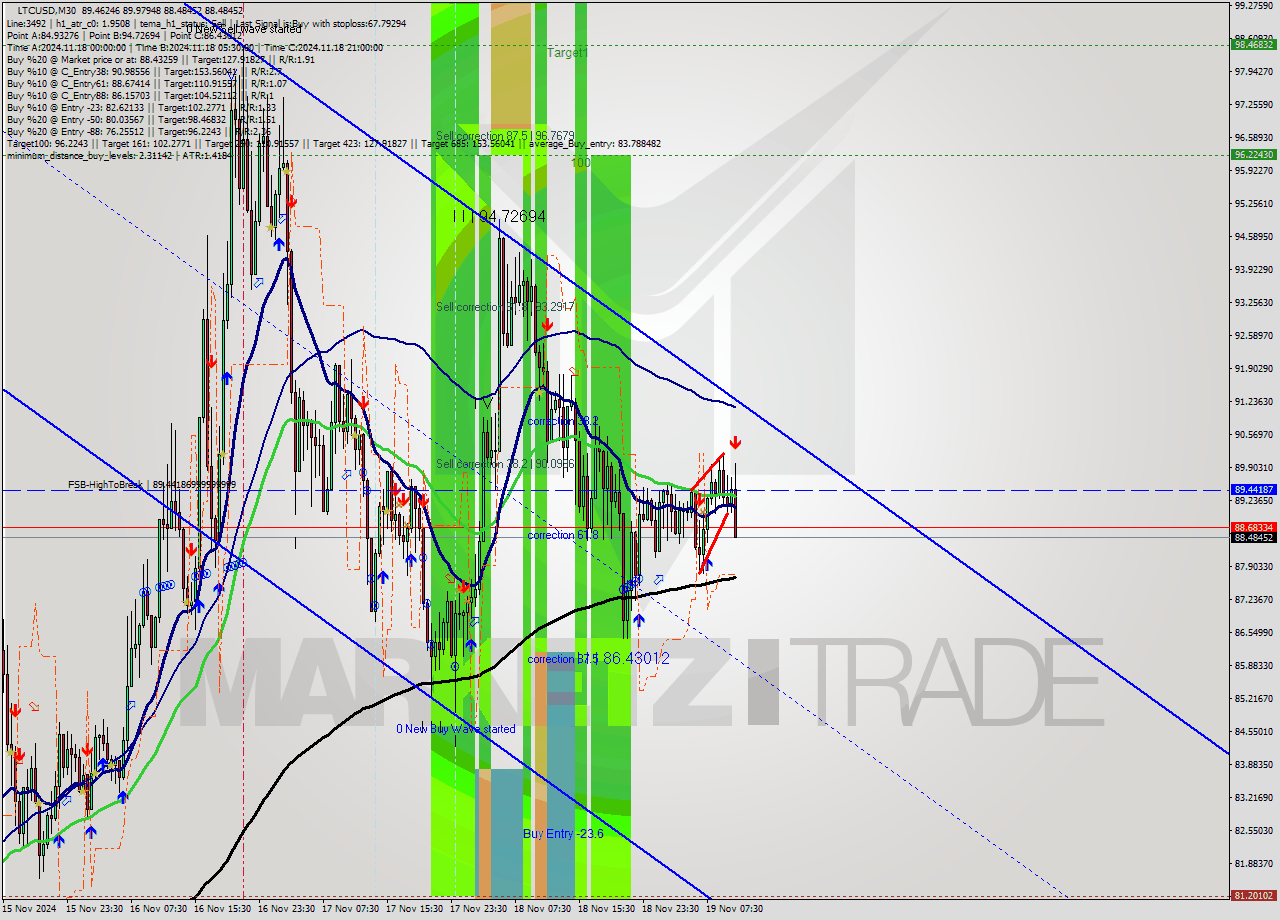Screen dimensions: 1280x920
Task: Click the '18 Nov 23:30' time axis label
Action: 670,909
